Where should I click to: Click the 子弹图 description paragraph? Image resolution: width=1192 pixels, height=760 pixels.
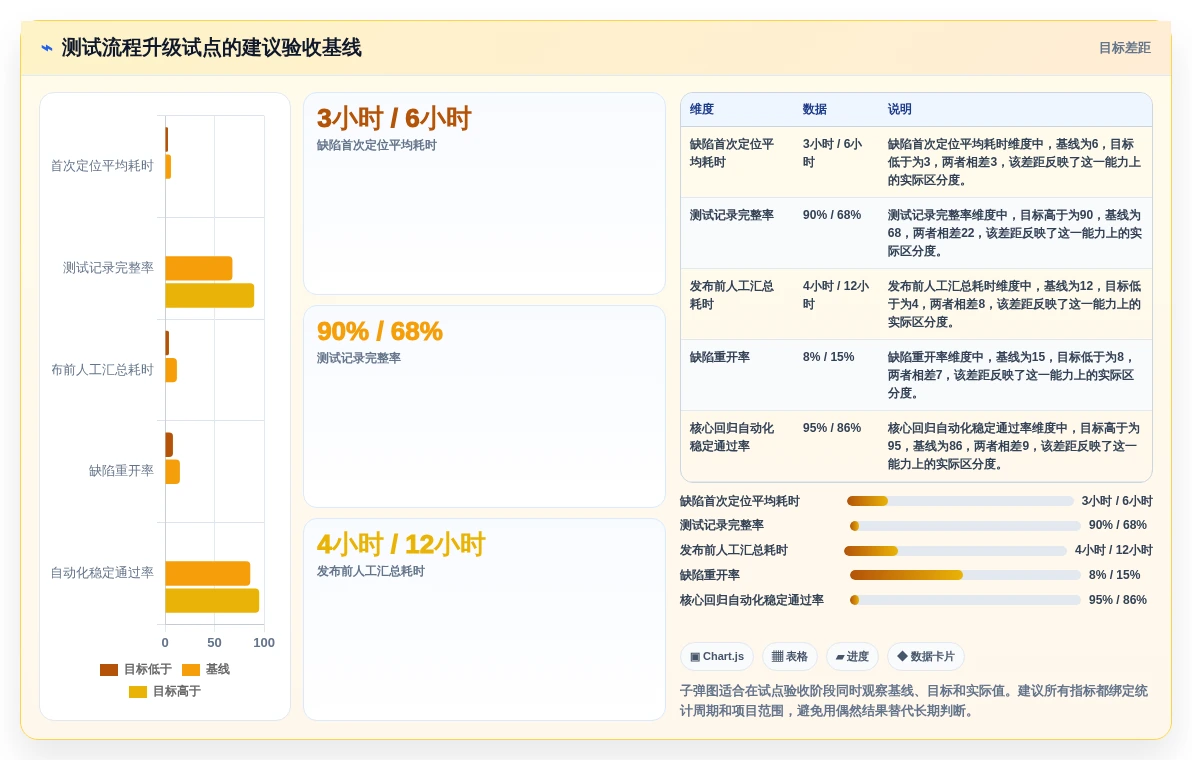(914, 701)
